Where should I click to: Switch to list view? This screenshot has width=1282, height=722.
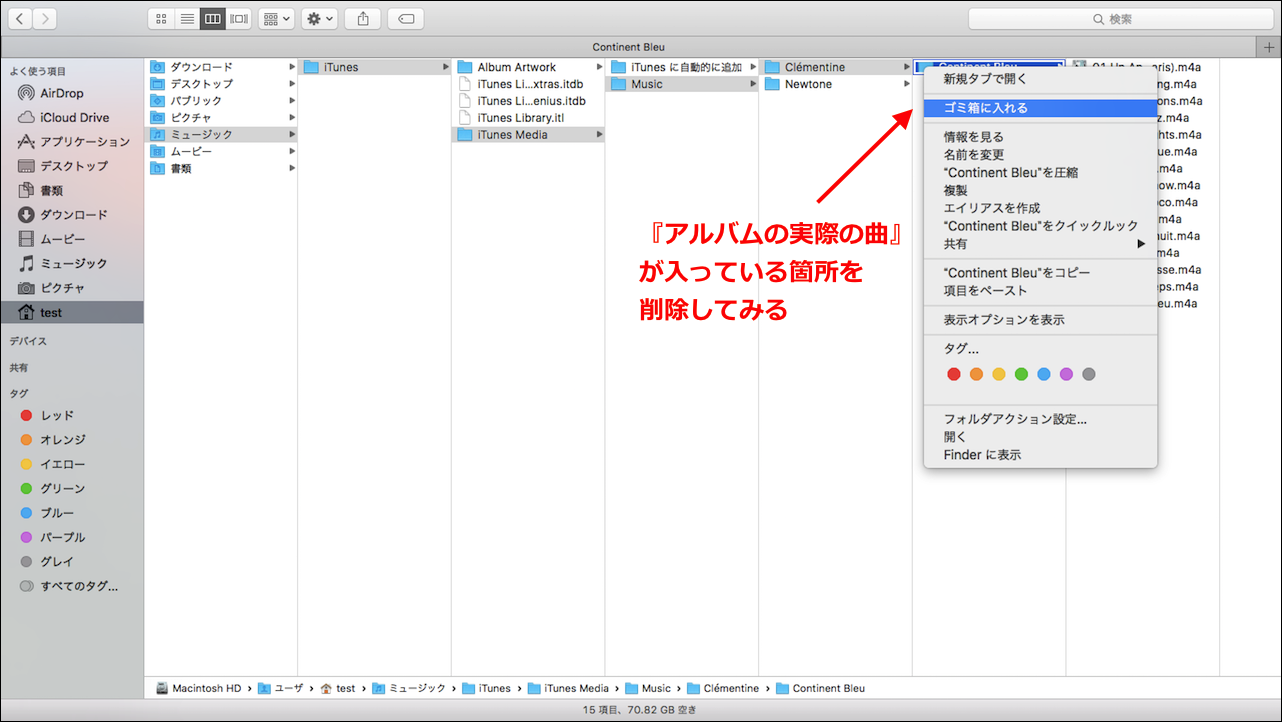coord(187,18)
